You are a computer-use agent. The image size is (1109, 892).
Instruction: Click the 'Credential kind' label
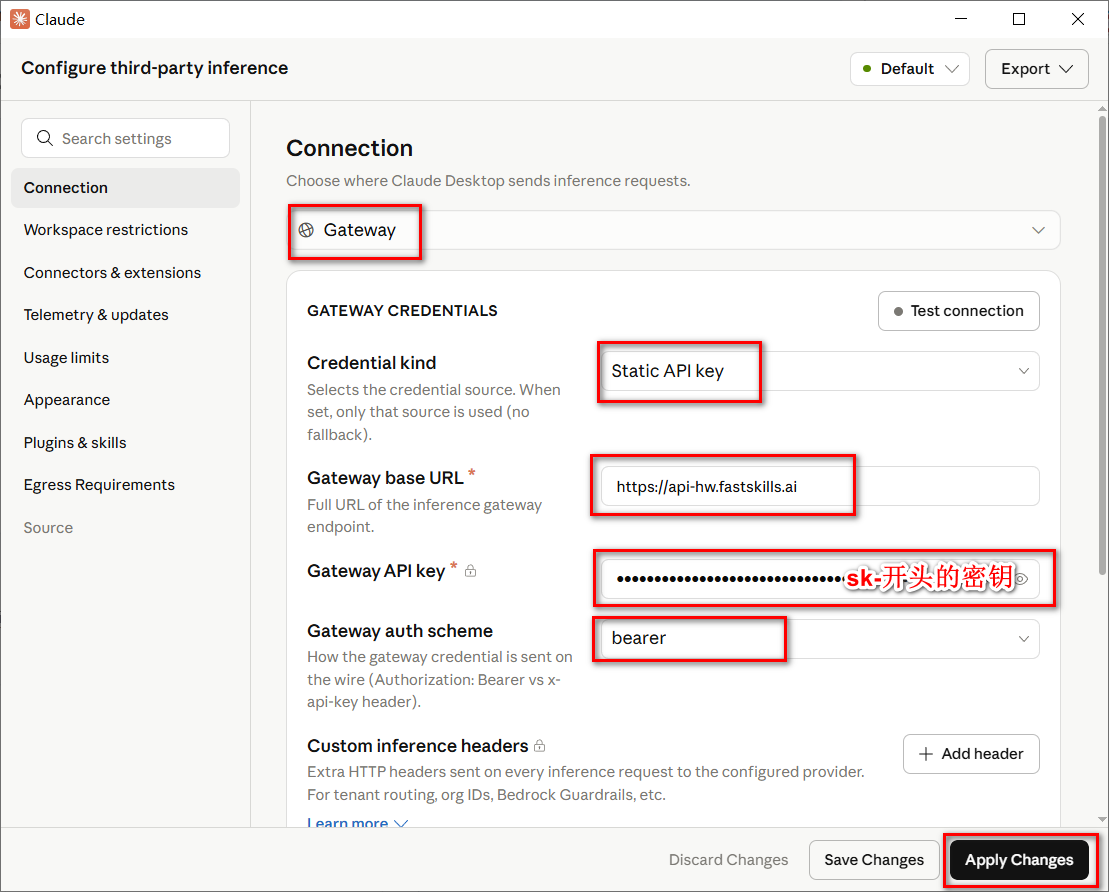point(371,363)
